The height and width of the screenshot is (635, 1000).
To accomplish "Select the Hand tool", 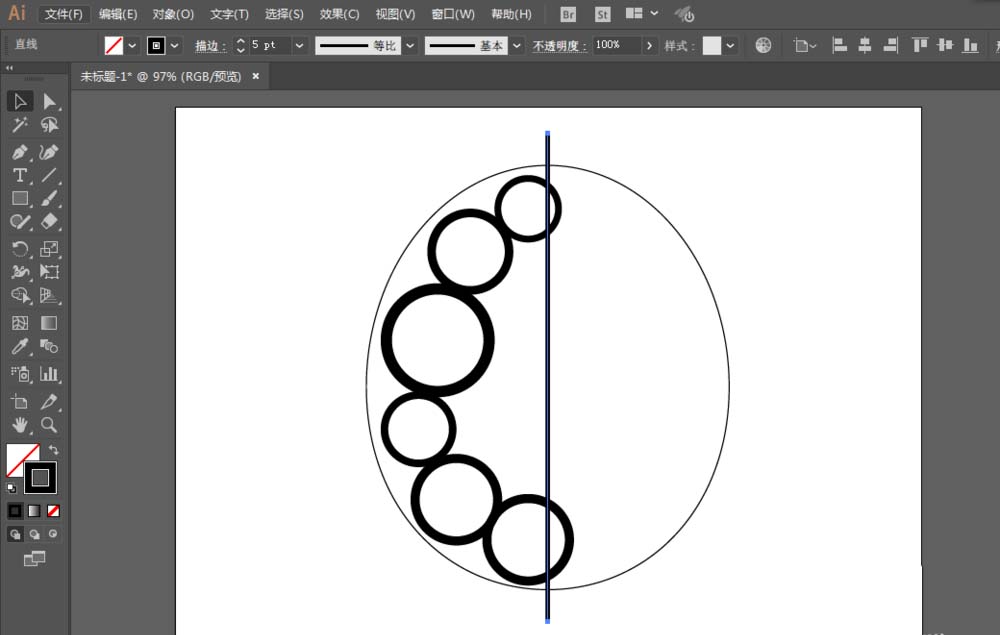I will 20,425.
